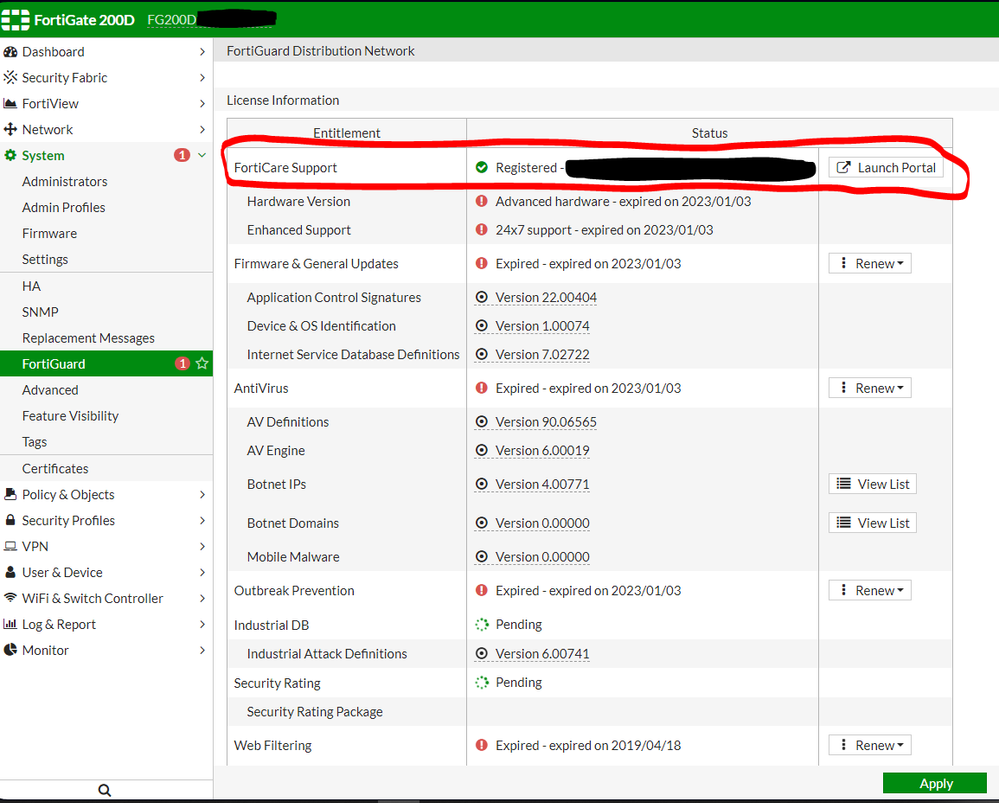Open the HA page
This screenshot has height=803, width=999.
[106, 286]
